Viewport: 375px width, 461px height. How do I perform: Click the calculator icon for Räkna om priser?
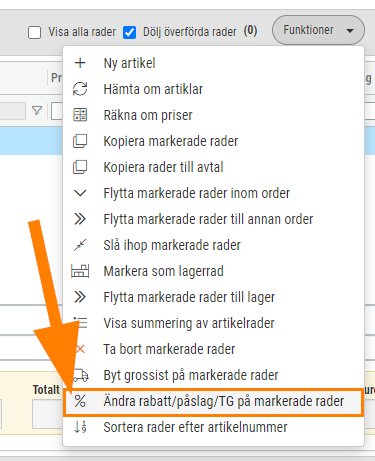point(80,115)
